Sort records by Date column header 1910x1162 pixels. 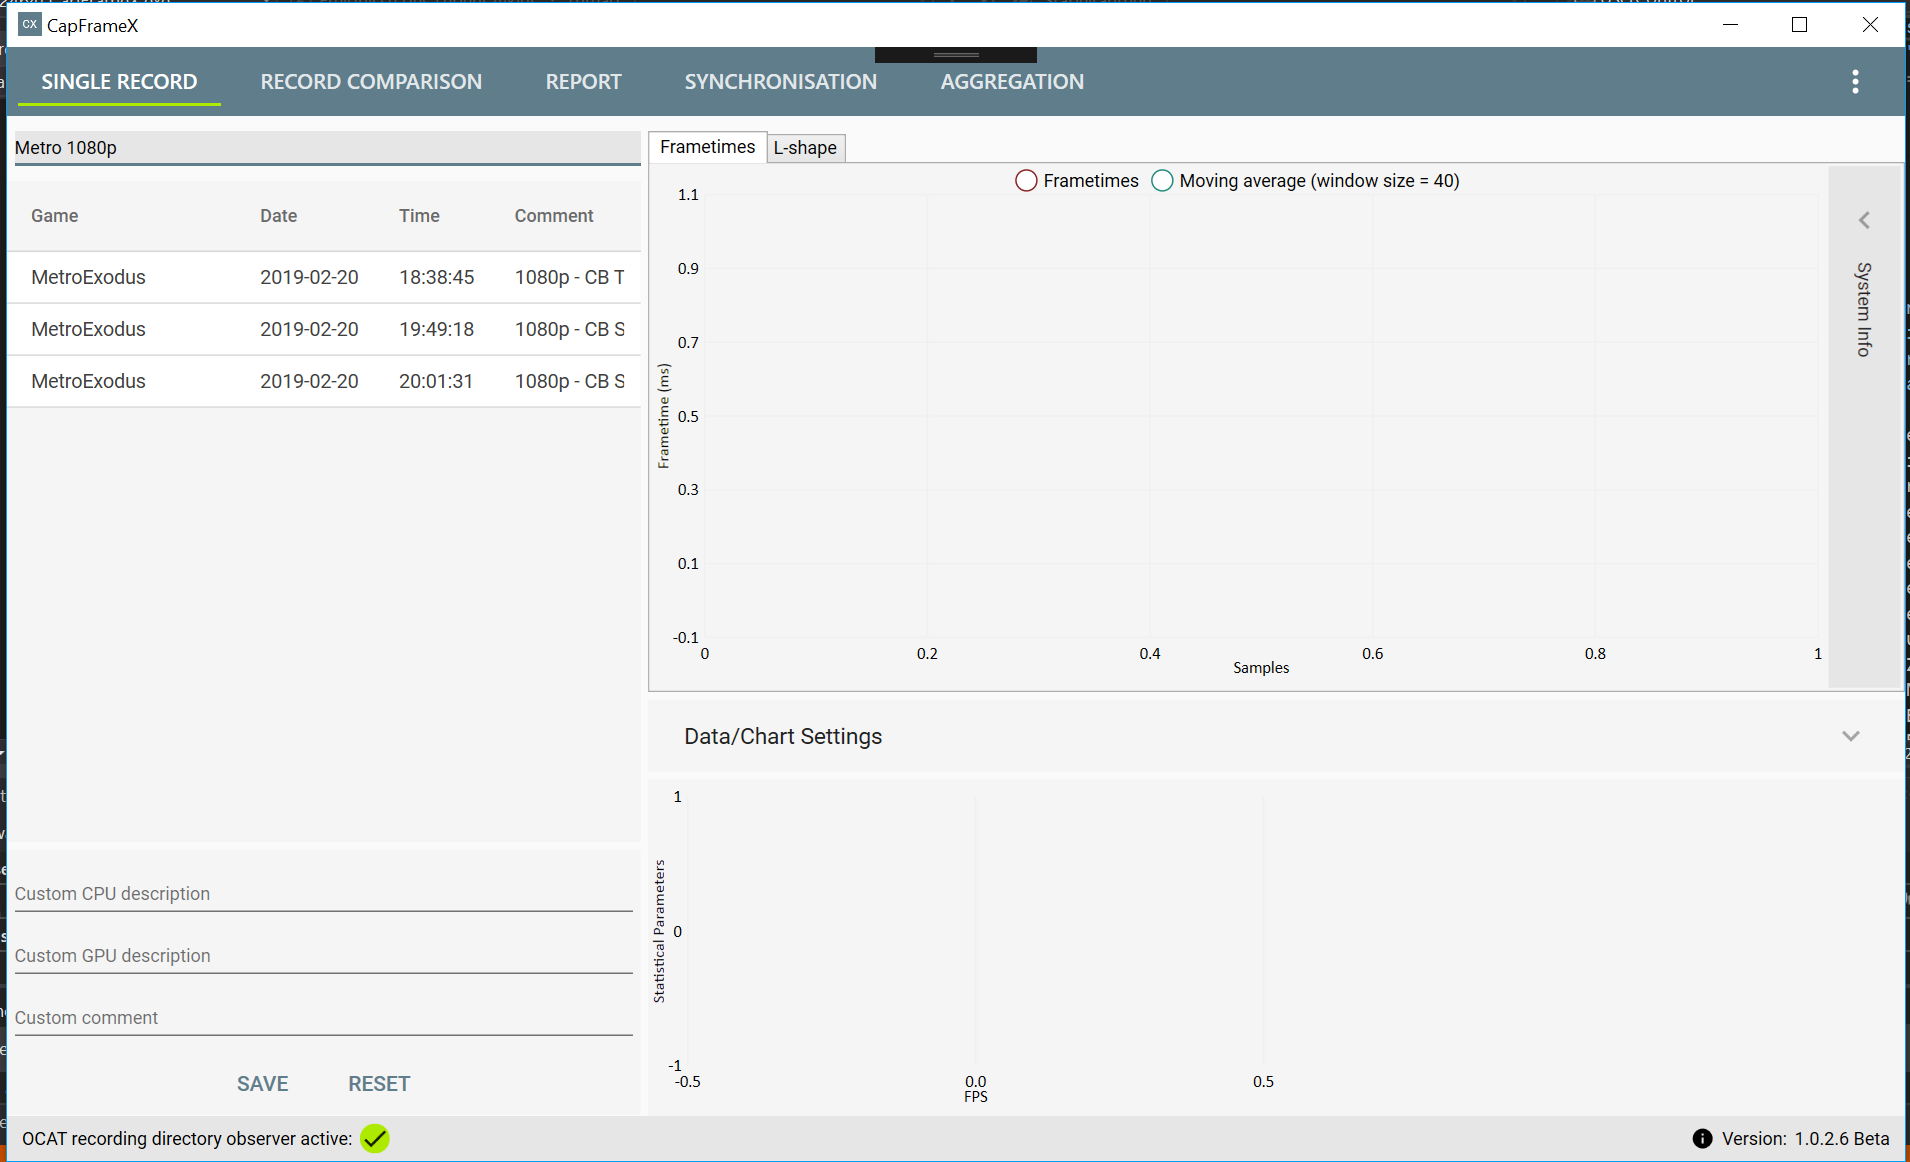(x=278, y=216)
